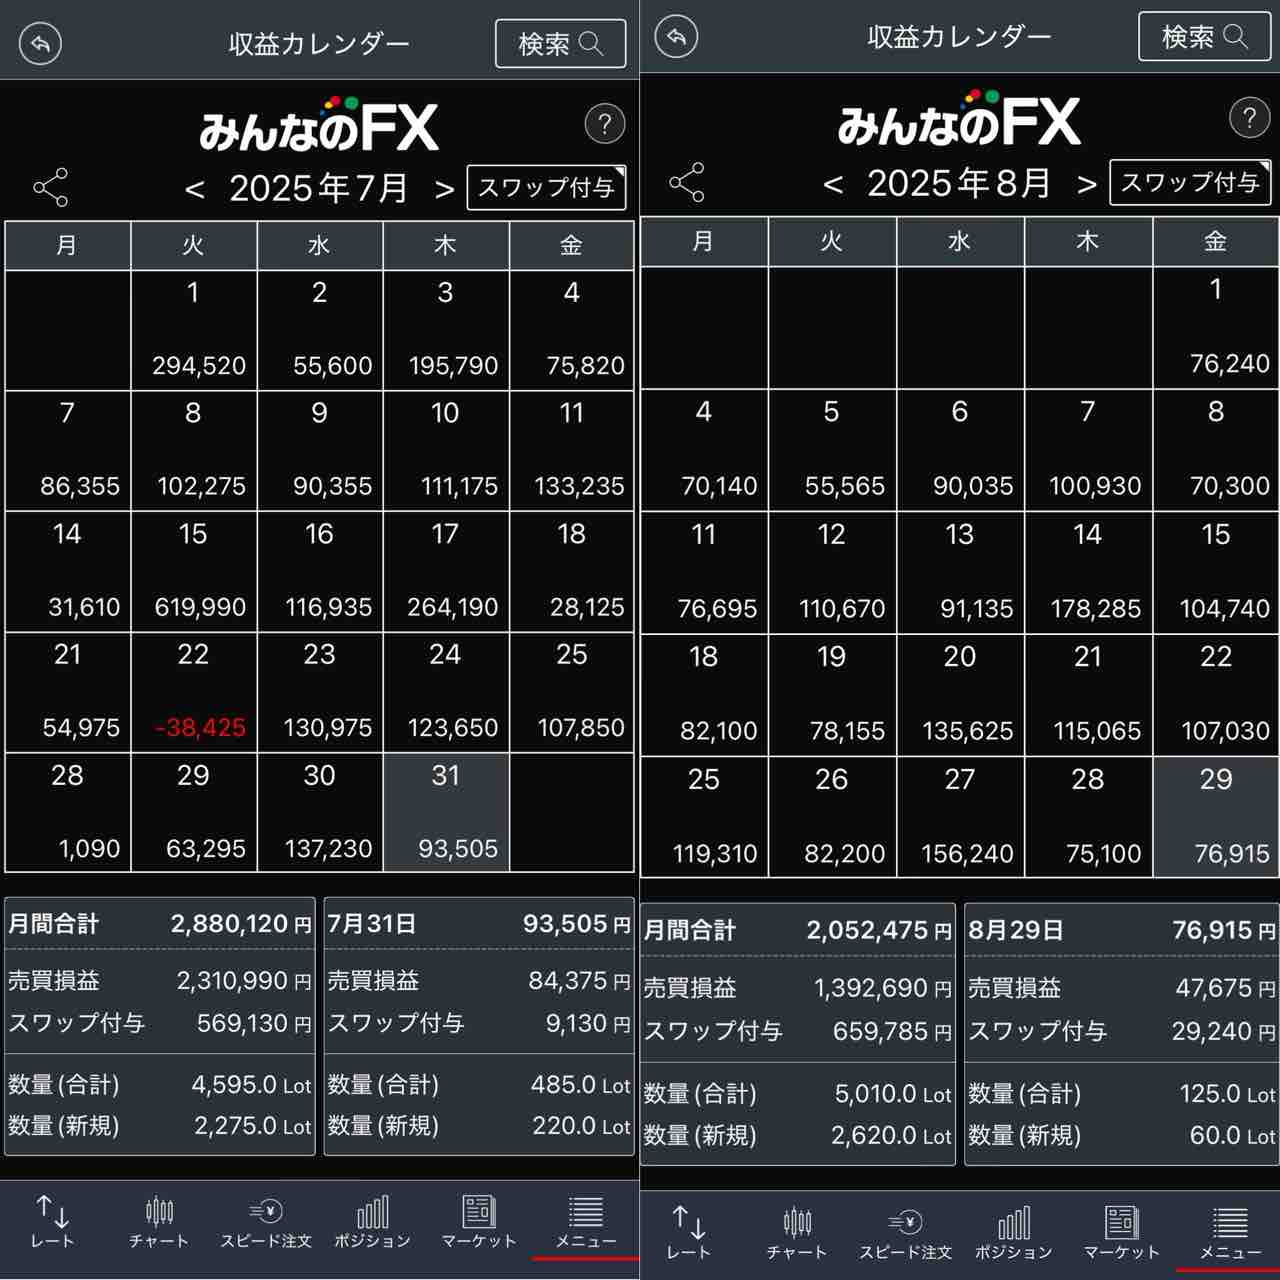Open スピード注文 tab on July screen

266,1221
